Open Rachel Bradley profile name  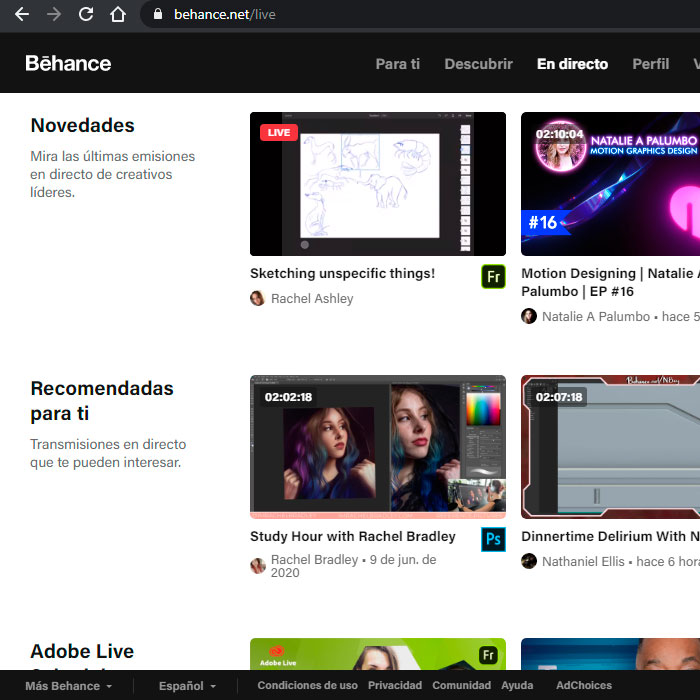pyautogui.click(x=314, y=559)
